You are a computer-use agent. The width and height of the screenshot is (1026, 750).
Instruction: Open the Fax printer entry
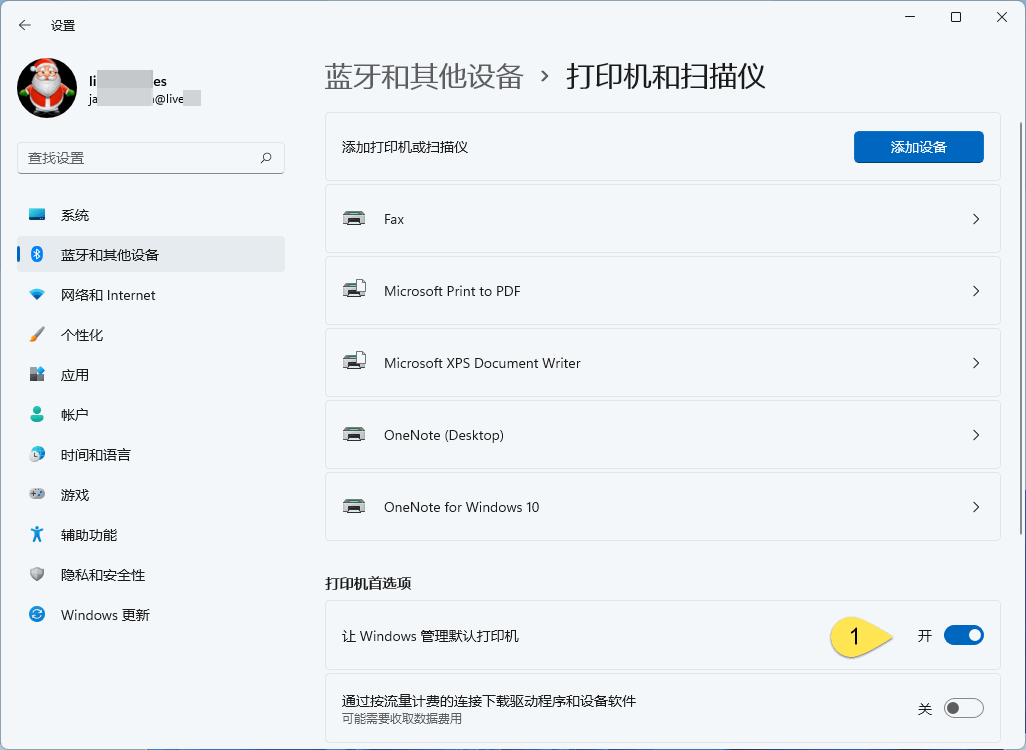pos(662,219)
